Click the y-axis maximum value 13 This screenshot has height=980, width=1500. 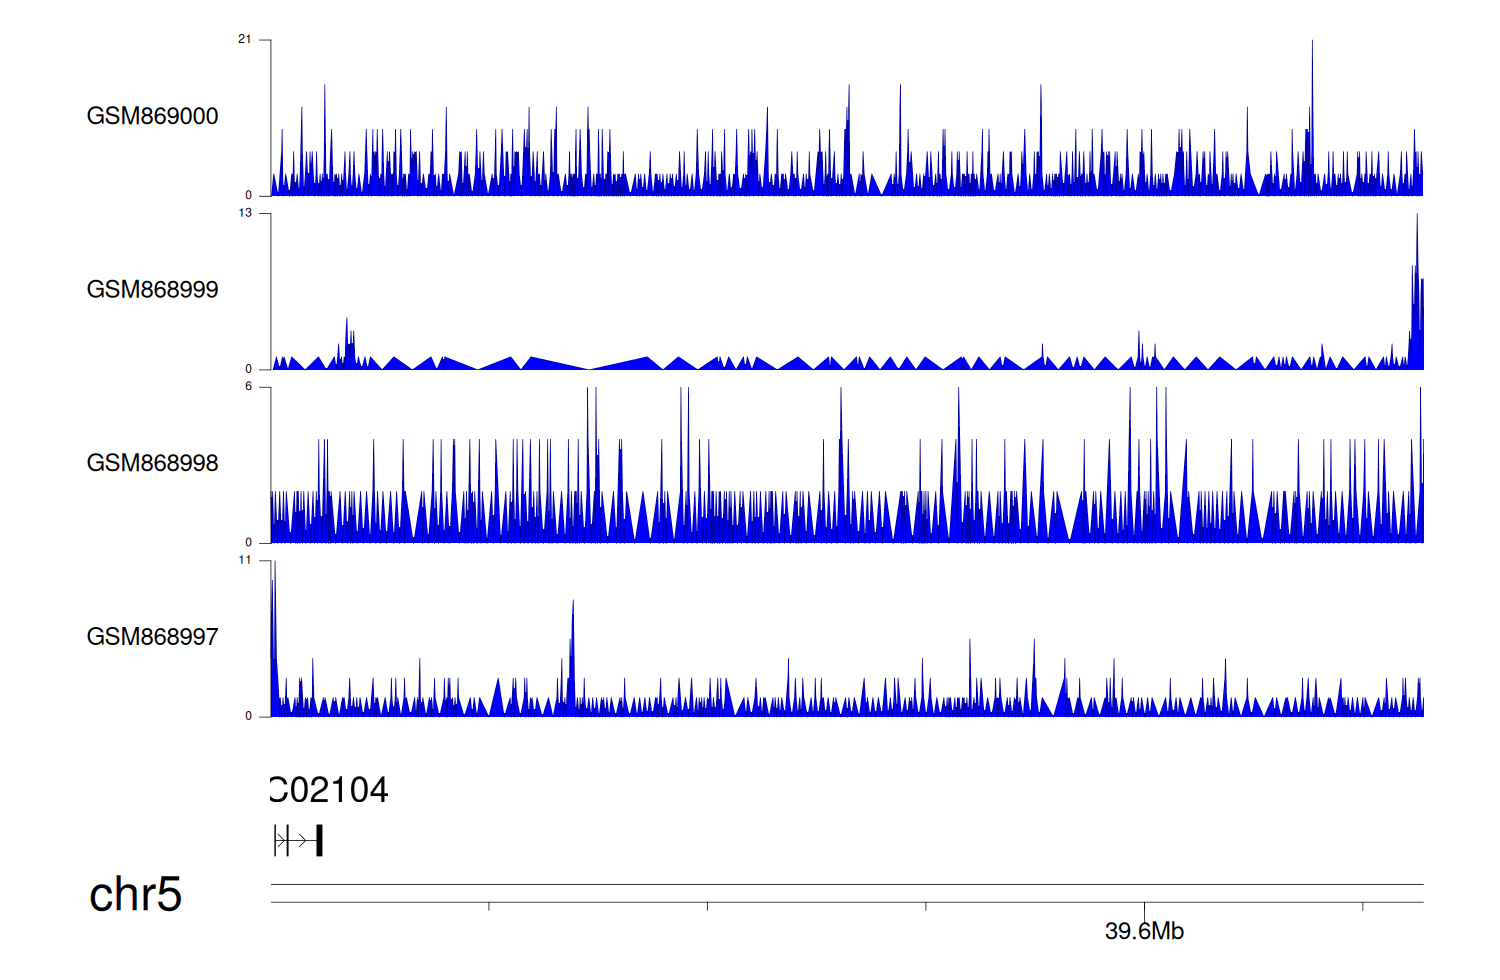click(245, 213)
